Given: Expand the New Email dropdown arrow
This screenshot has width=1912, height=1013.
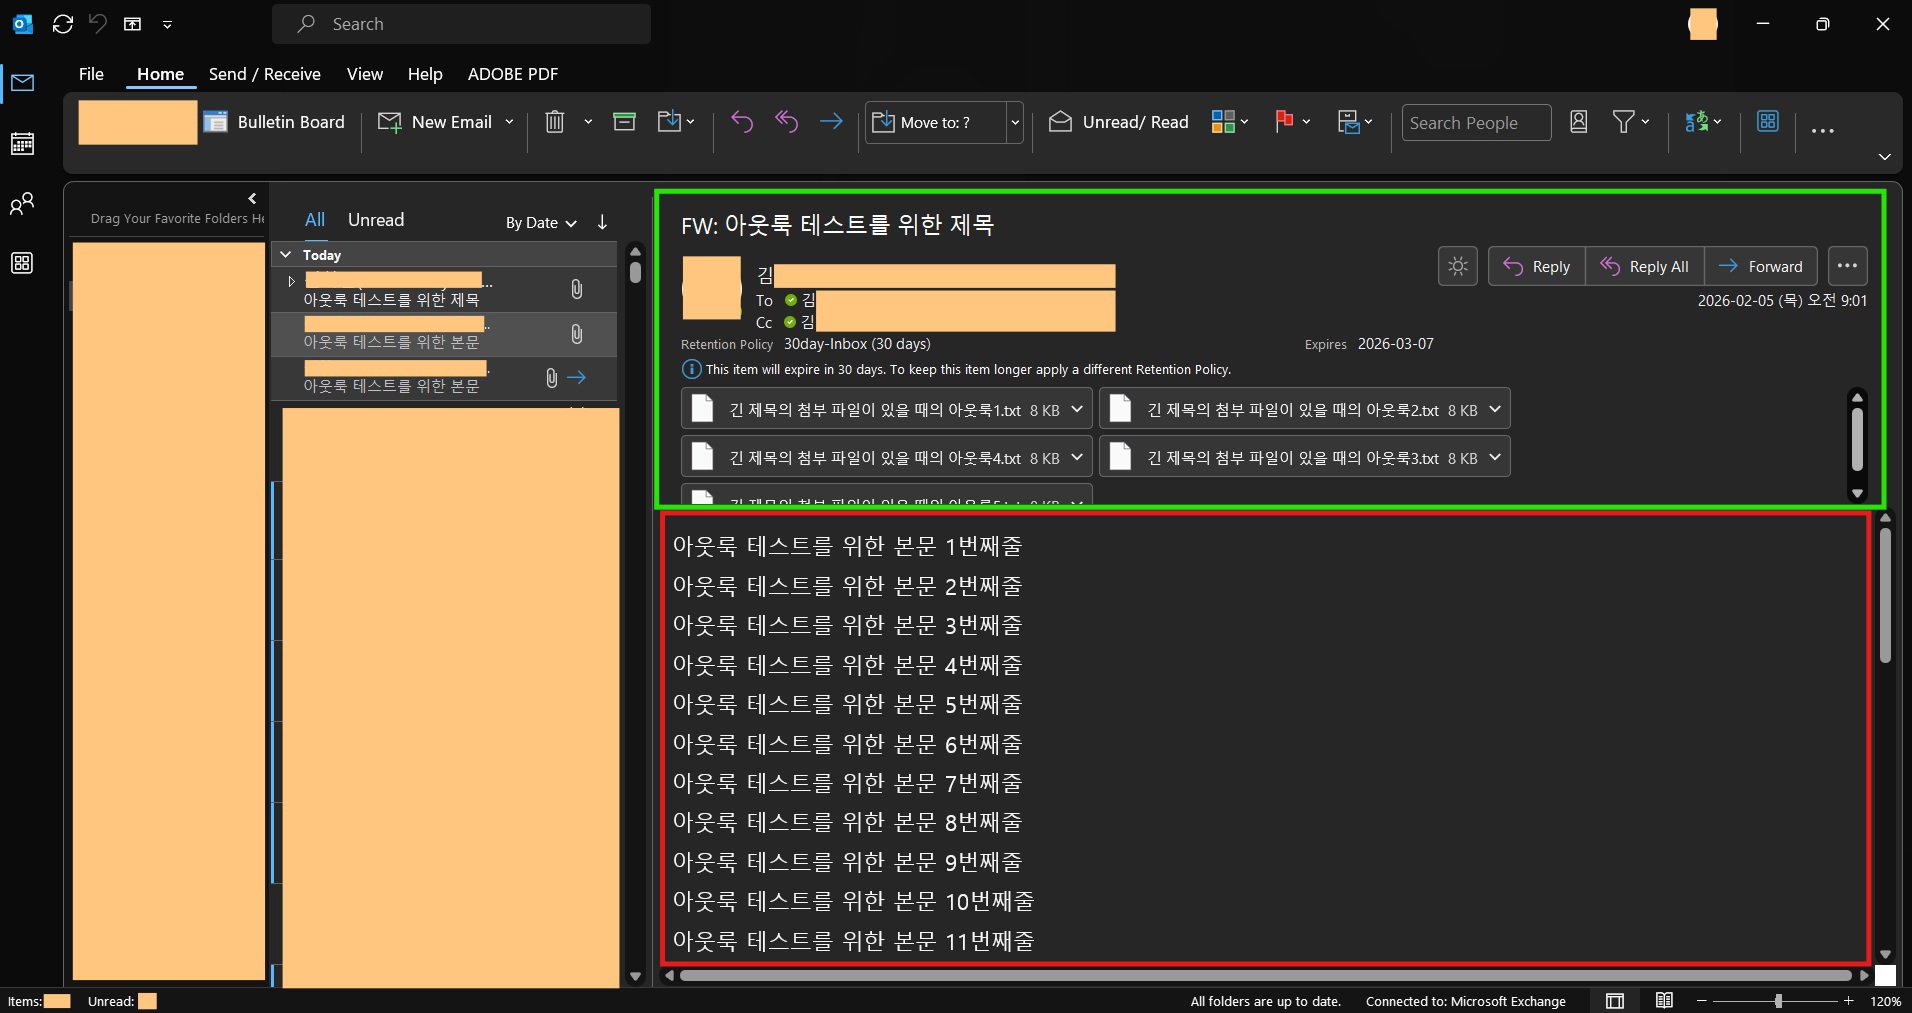Looking at the screenshot, I should tap(510, 121).
